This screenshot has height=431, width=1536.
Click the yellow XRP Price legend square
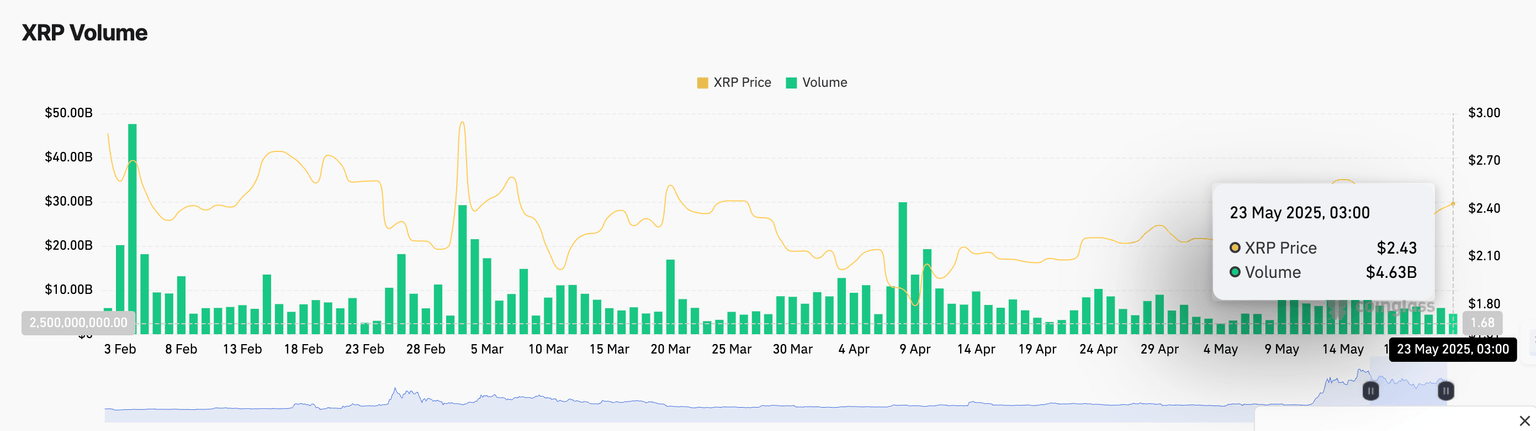coord(702,82)
